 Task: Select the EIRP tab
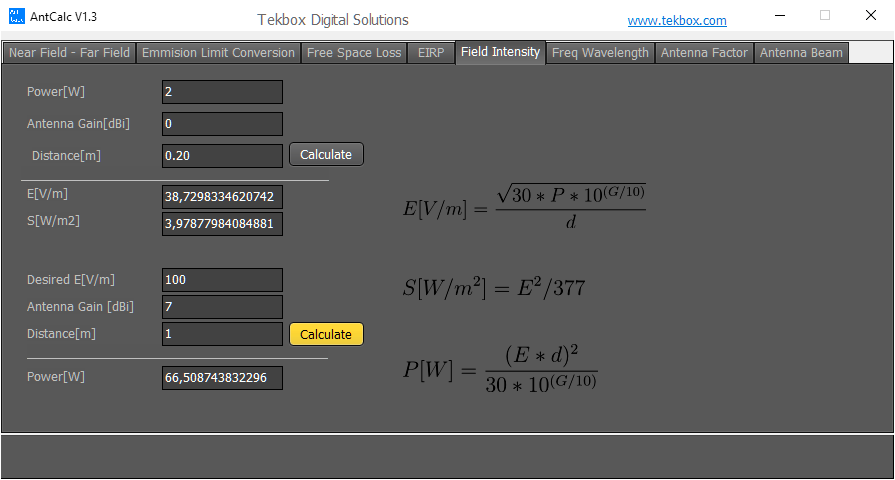[x=431, y=53]
